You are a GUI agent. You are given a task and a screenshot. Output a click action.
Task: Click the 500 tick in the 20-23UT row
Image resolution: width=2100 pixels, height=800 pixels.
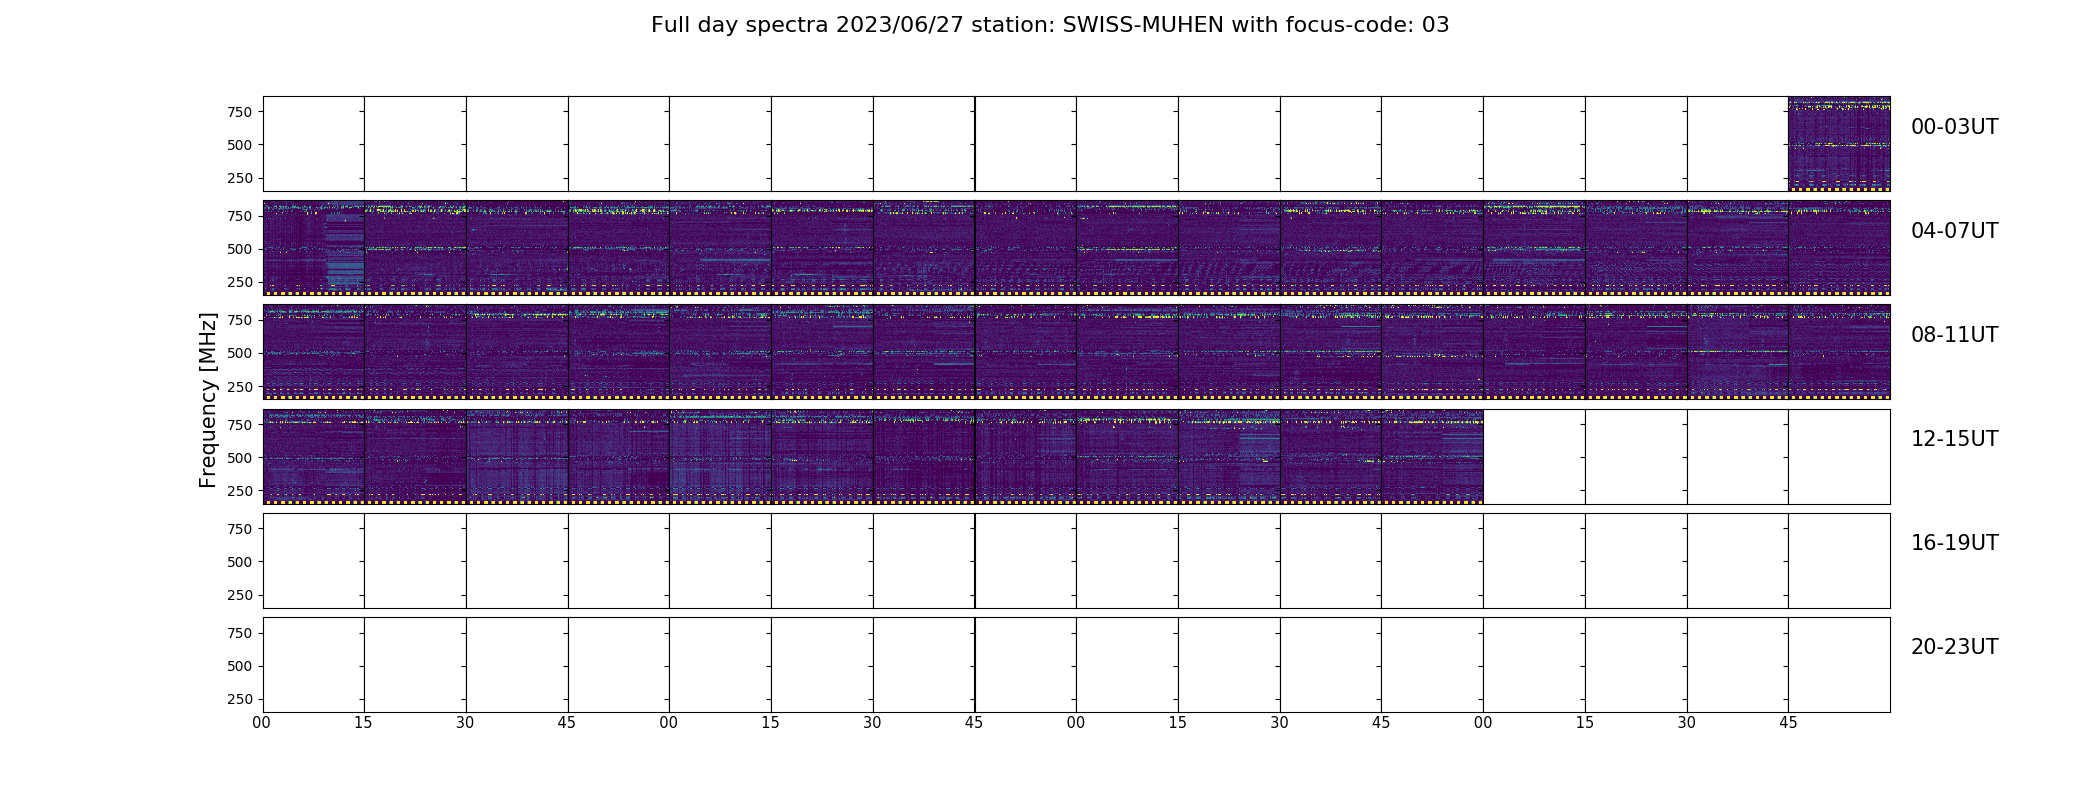pyautogui.click(x=239, y=666)
